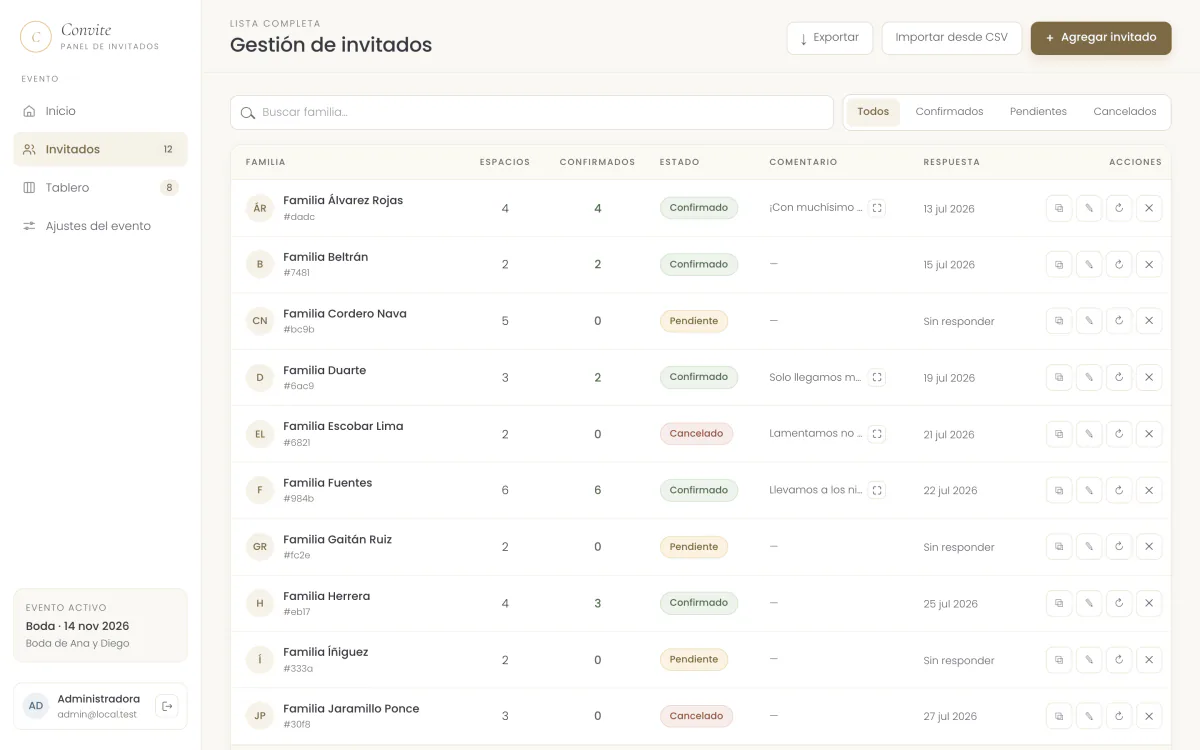The image size is (1200, 750).
Task: Copy invitation link for Familia Herrera
Action: pyautogui.click(x=1059, y=603)
